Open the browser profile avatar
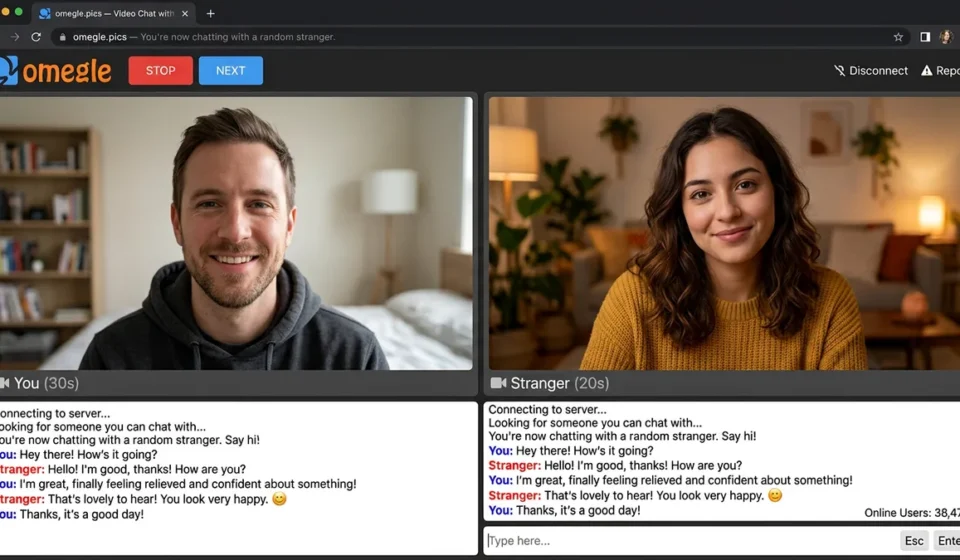Viewport: 960px width, 560px height. point(946,37)
